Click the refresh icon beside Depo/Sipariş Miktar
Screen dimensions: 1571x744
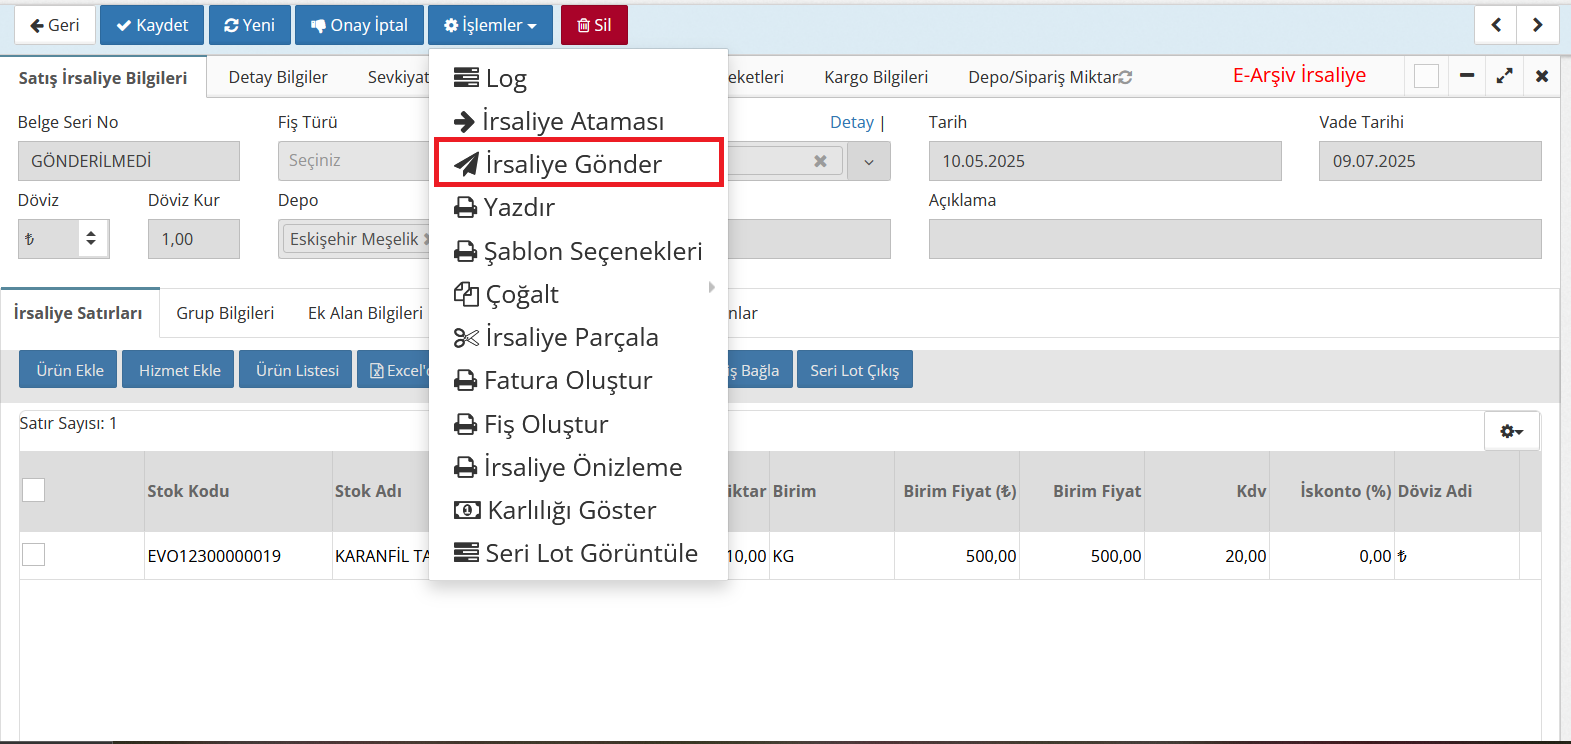[1126, 77]
